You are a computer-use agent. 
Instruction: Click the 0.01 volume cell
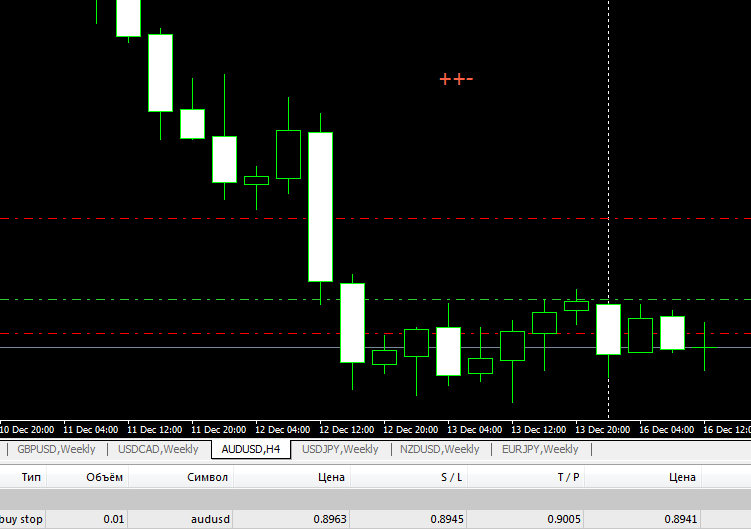[x=87, y=519]
